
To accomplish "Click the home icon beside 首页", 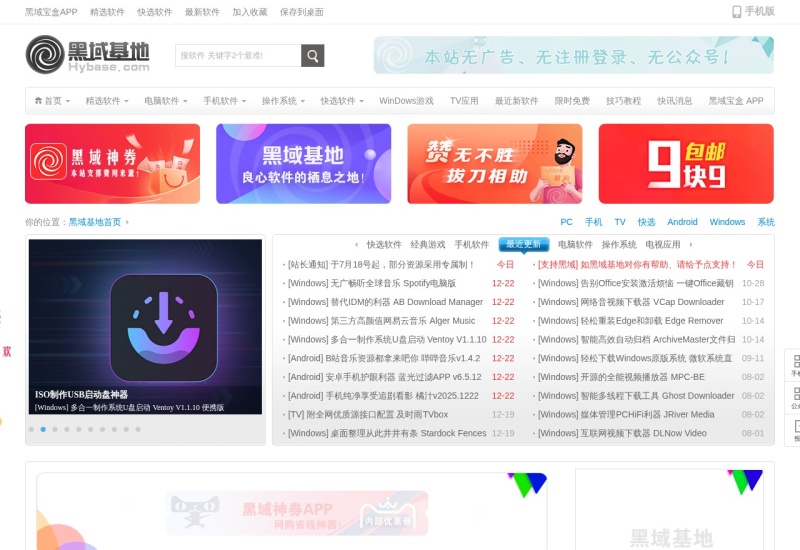I will coord(38,101).
